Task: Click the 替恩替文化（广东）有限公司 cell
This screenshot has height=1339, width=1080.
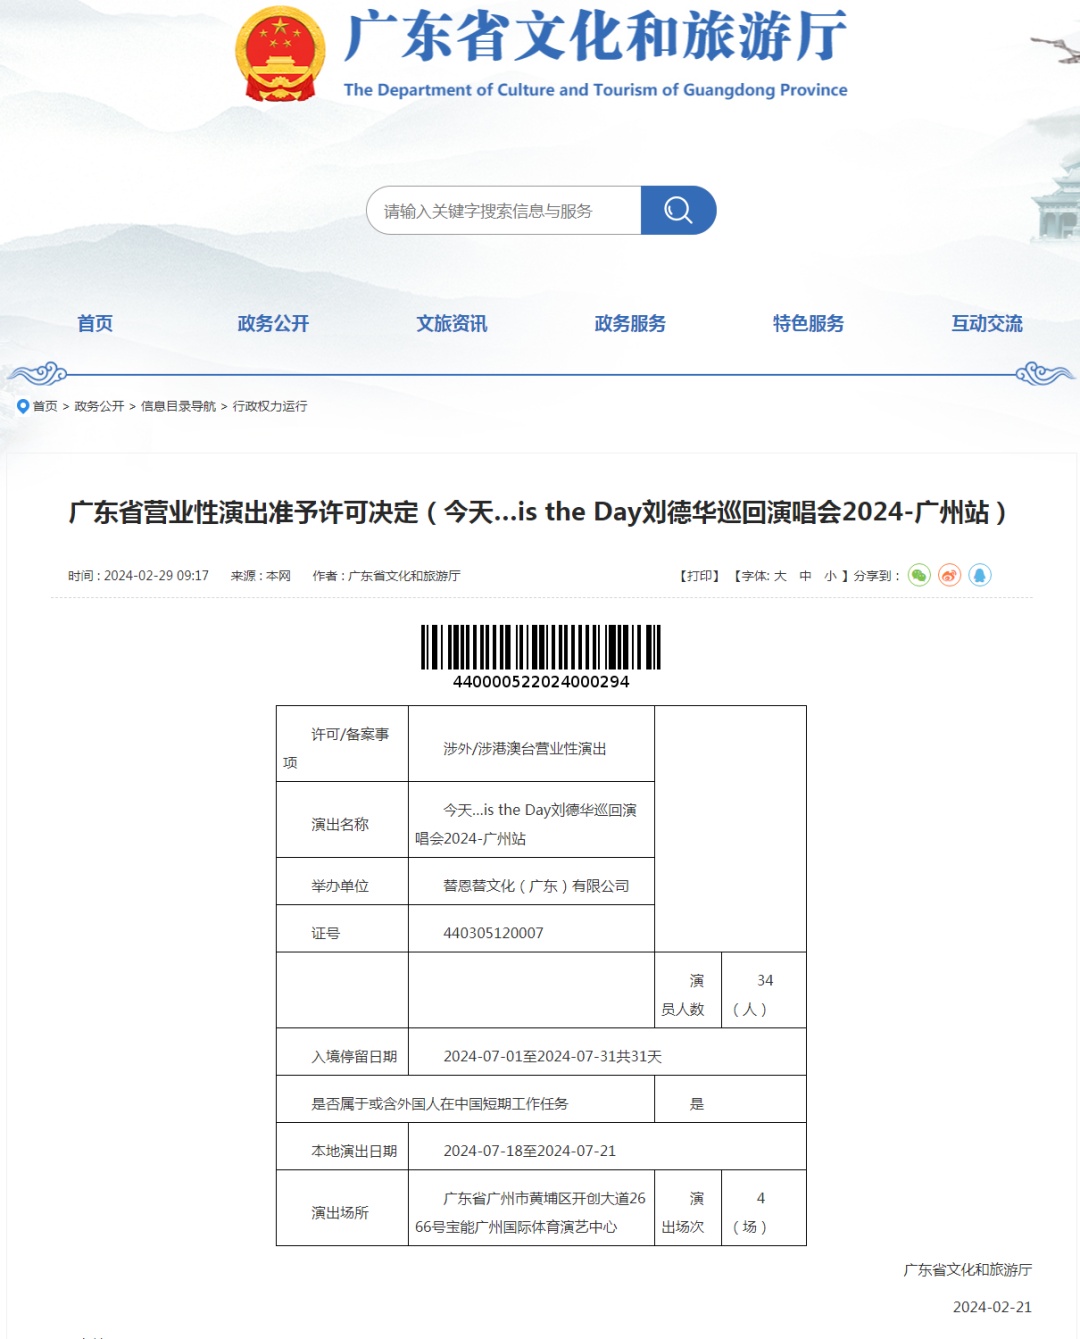Action: (x=531, y=882)
